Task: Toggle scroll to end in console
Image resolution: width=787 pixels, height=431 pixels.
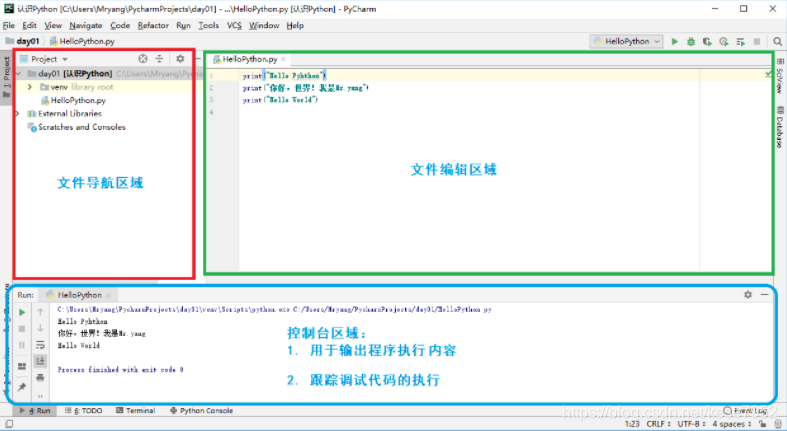Action: pyautogui.click(x=40, y=361)
